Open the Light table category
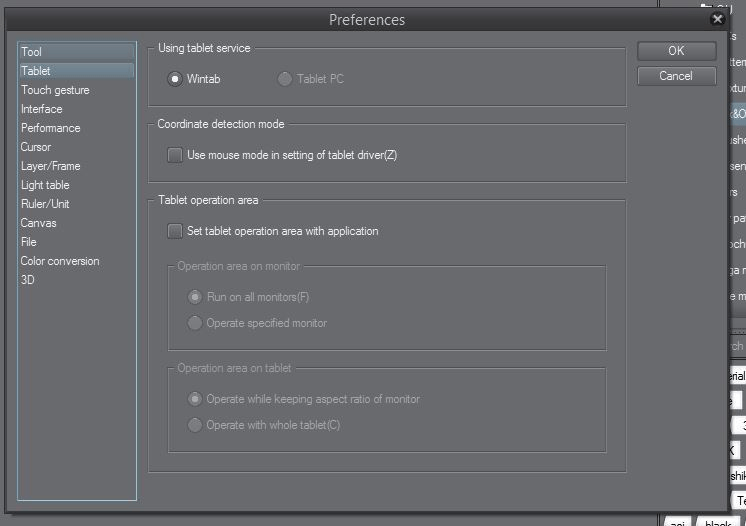 (x=46, y=185)
